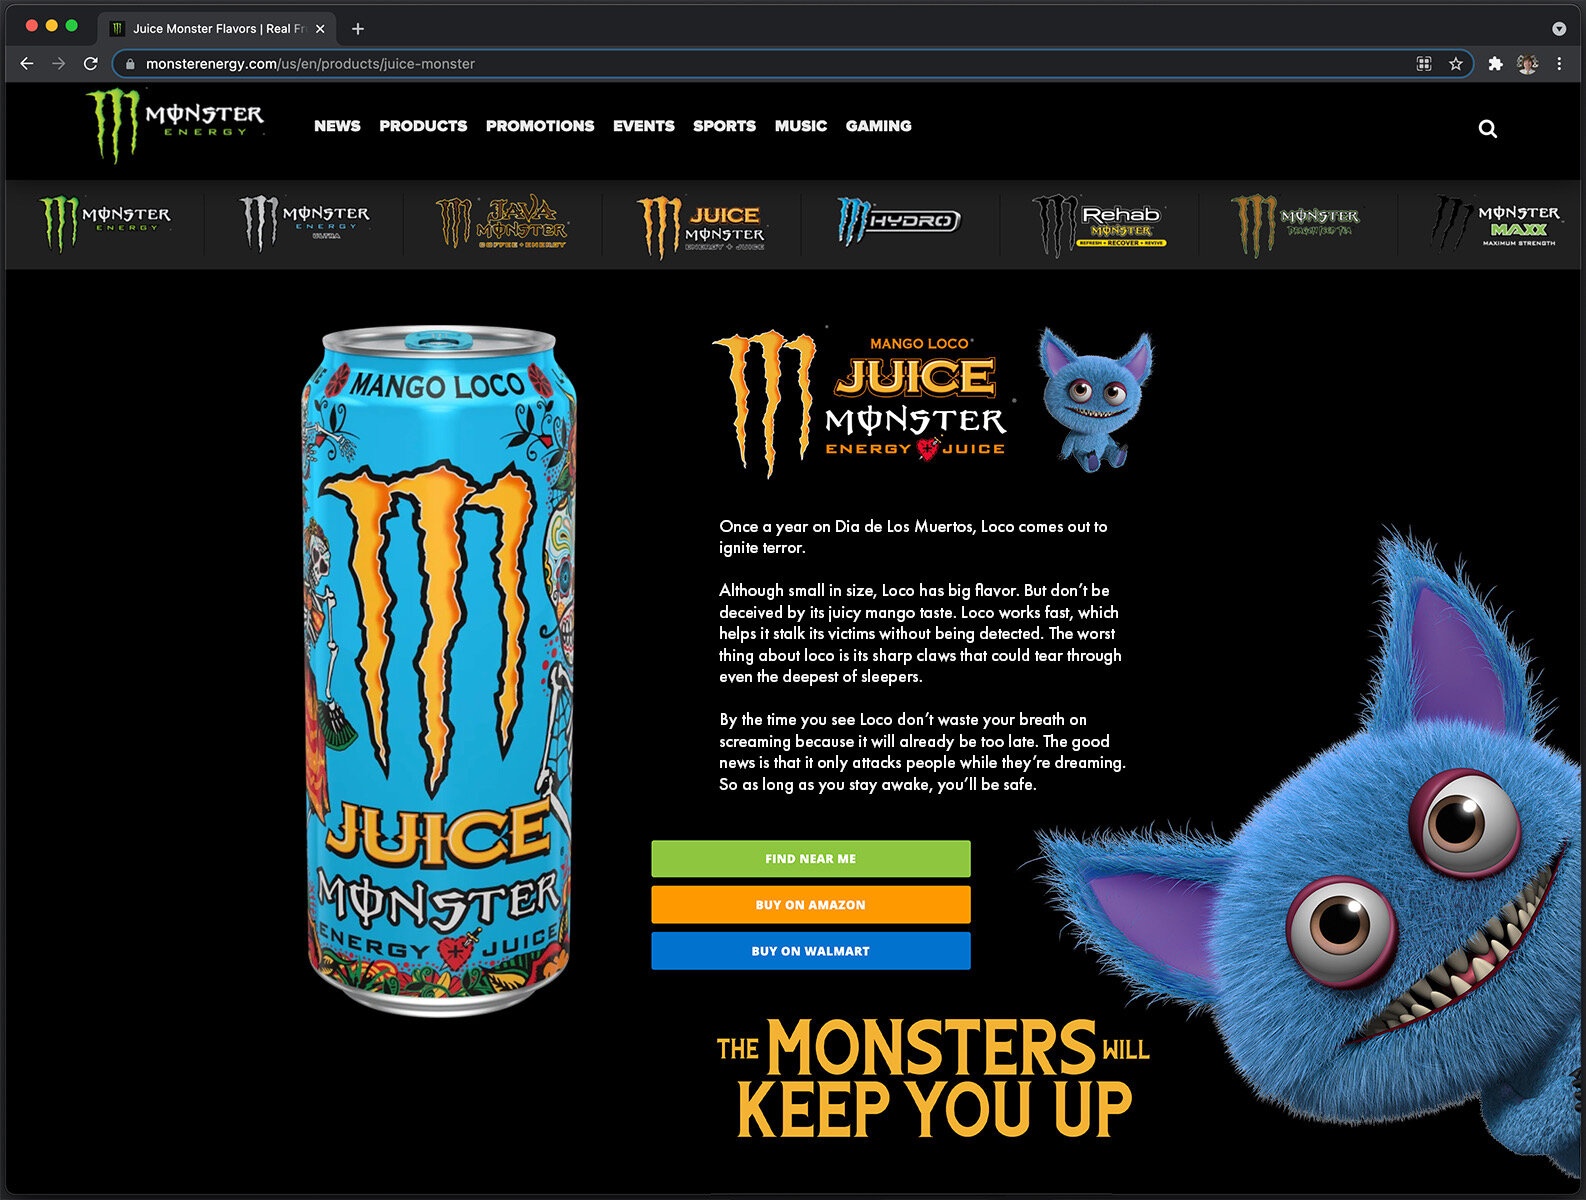Image resolution: width=1586 pixels, height=1200 pixels.
Task: View site info via the padlock icon
Action: [130, 64]
